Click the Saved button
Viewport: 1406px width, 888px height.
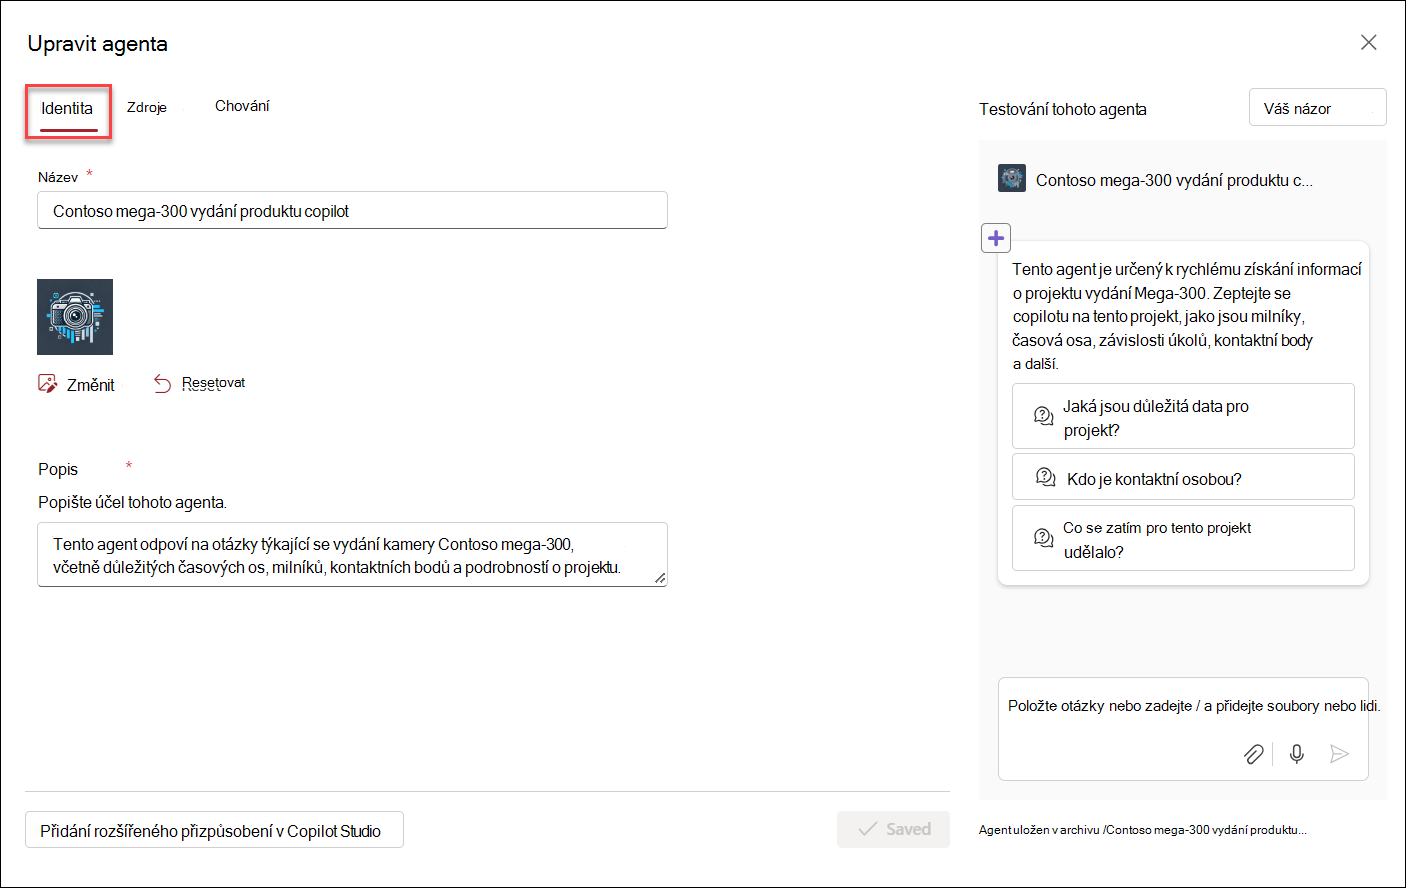(893, 829)
